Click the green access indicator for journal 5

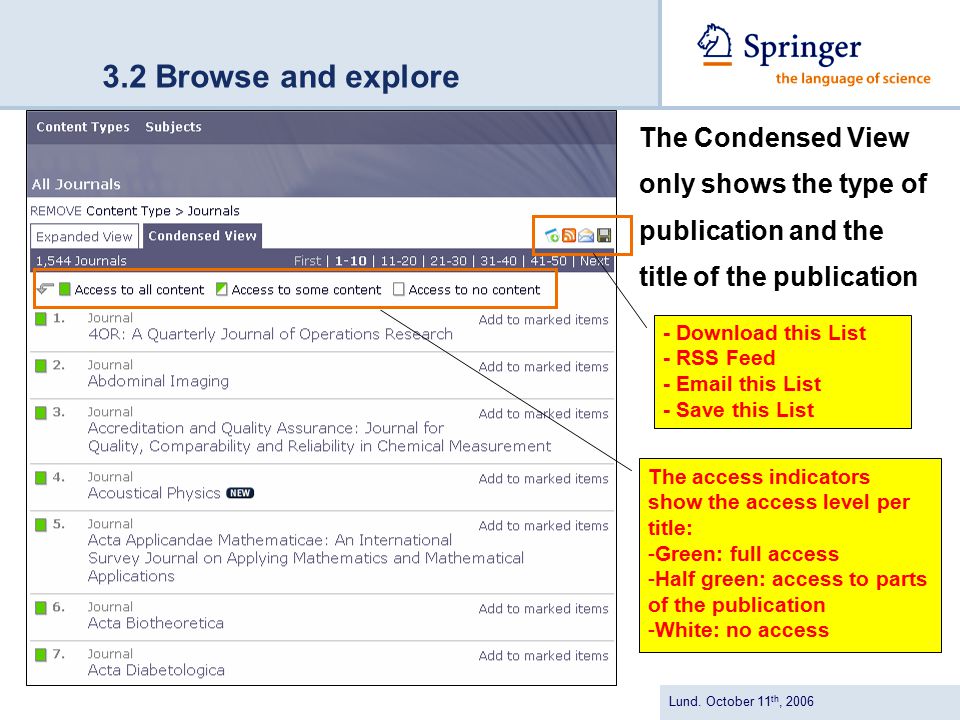[x=41, y=525]
